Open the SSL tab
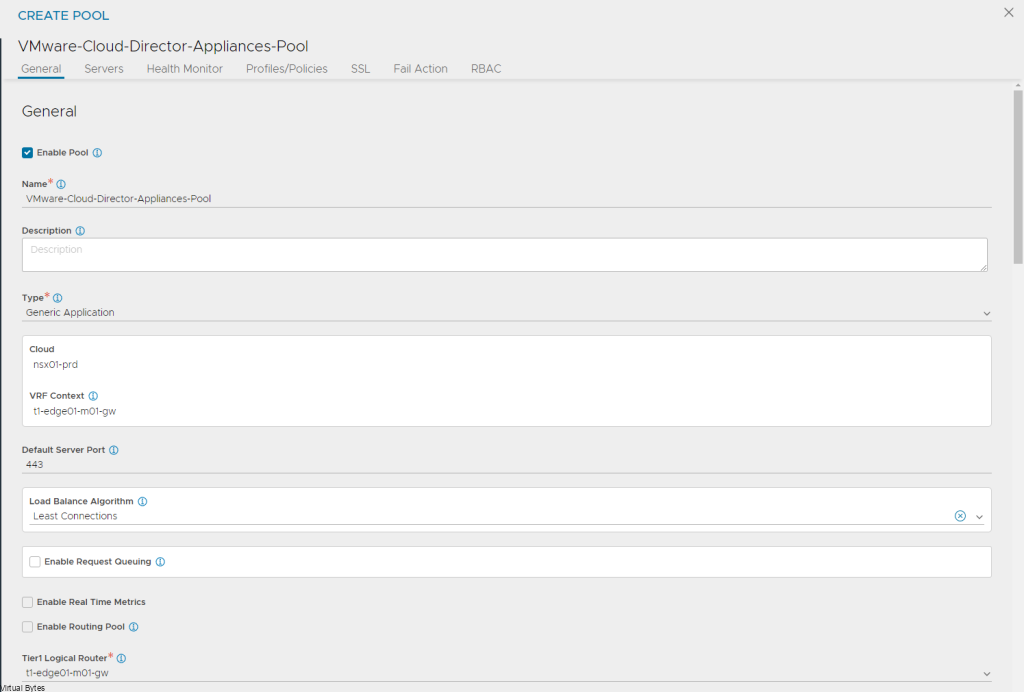This screenshot has width=1024, height=692. click(360, 69)
